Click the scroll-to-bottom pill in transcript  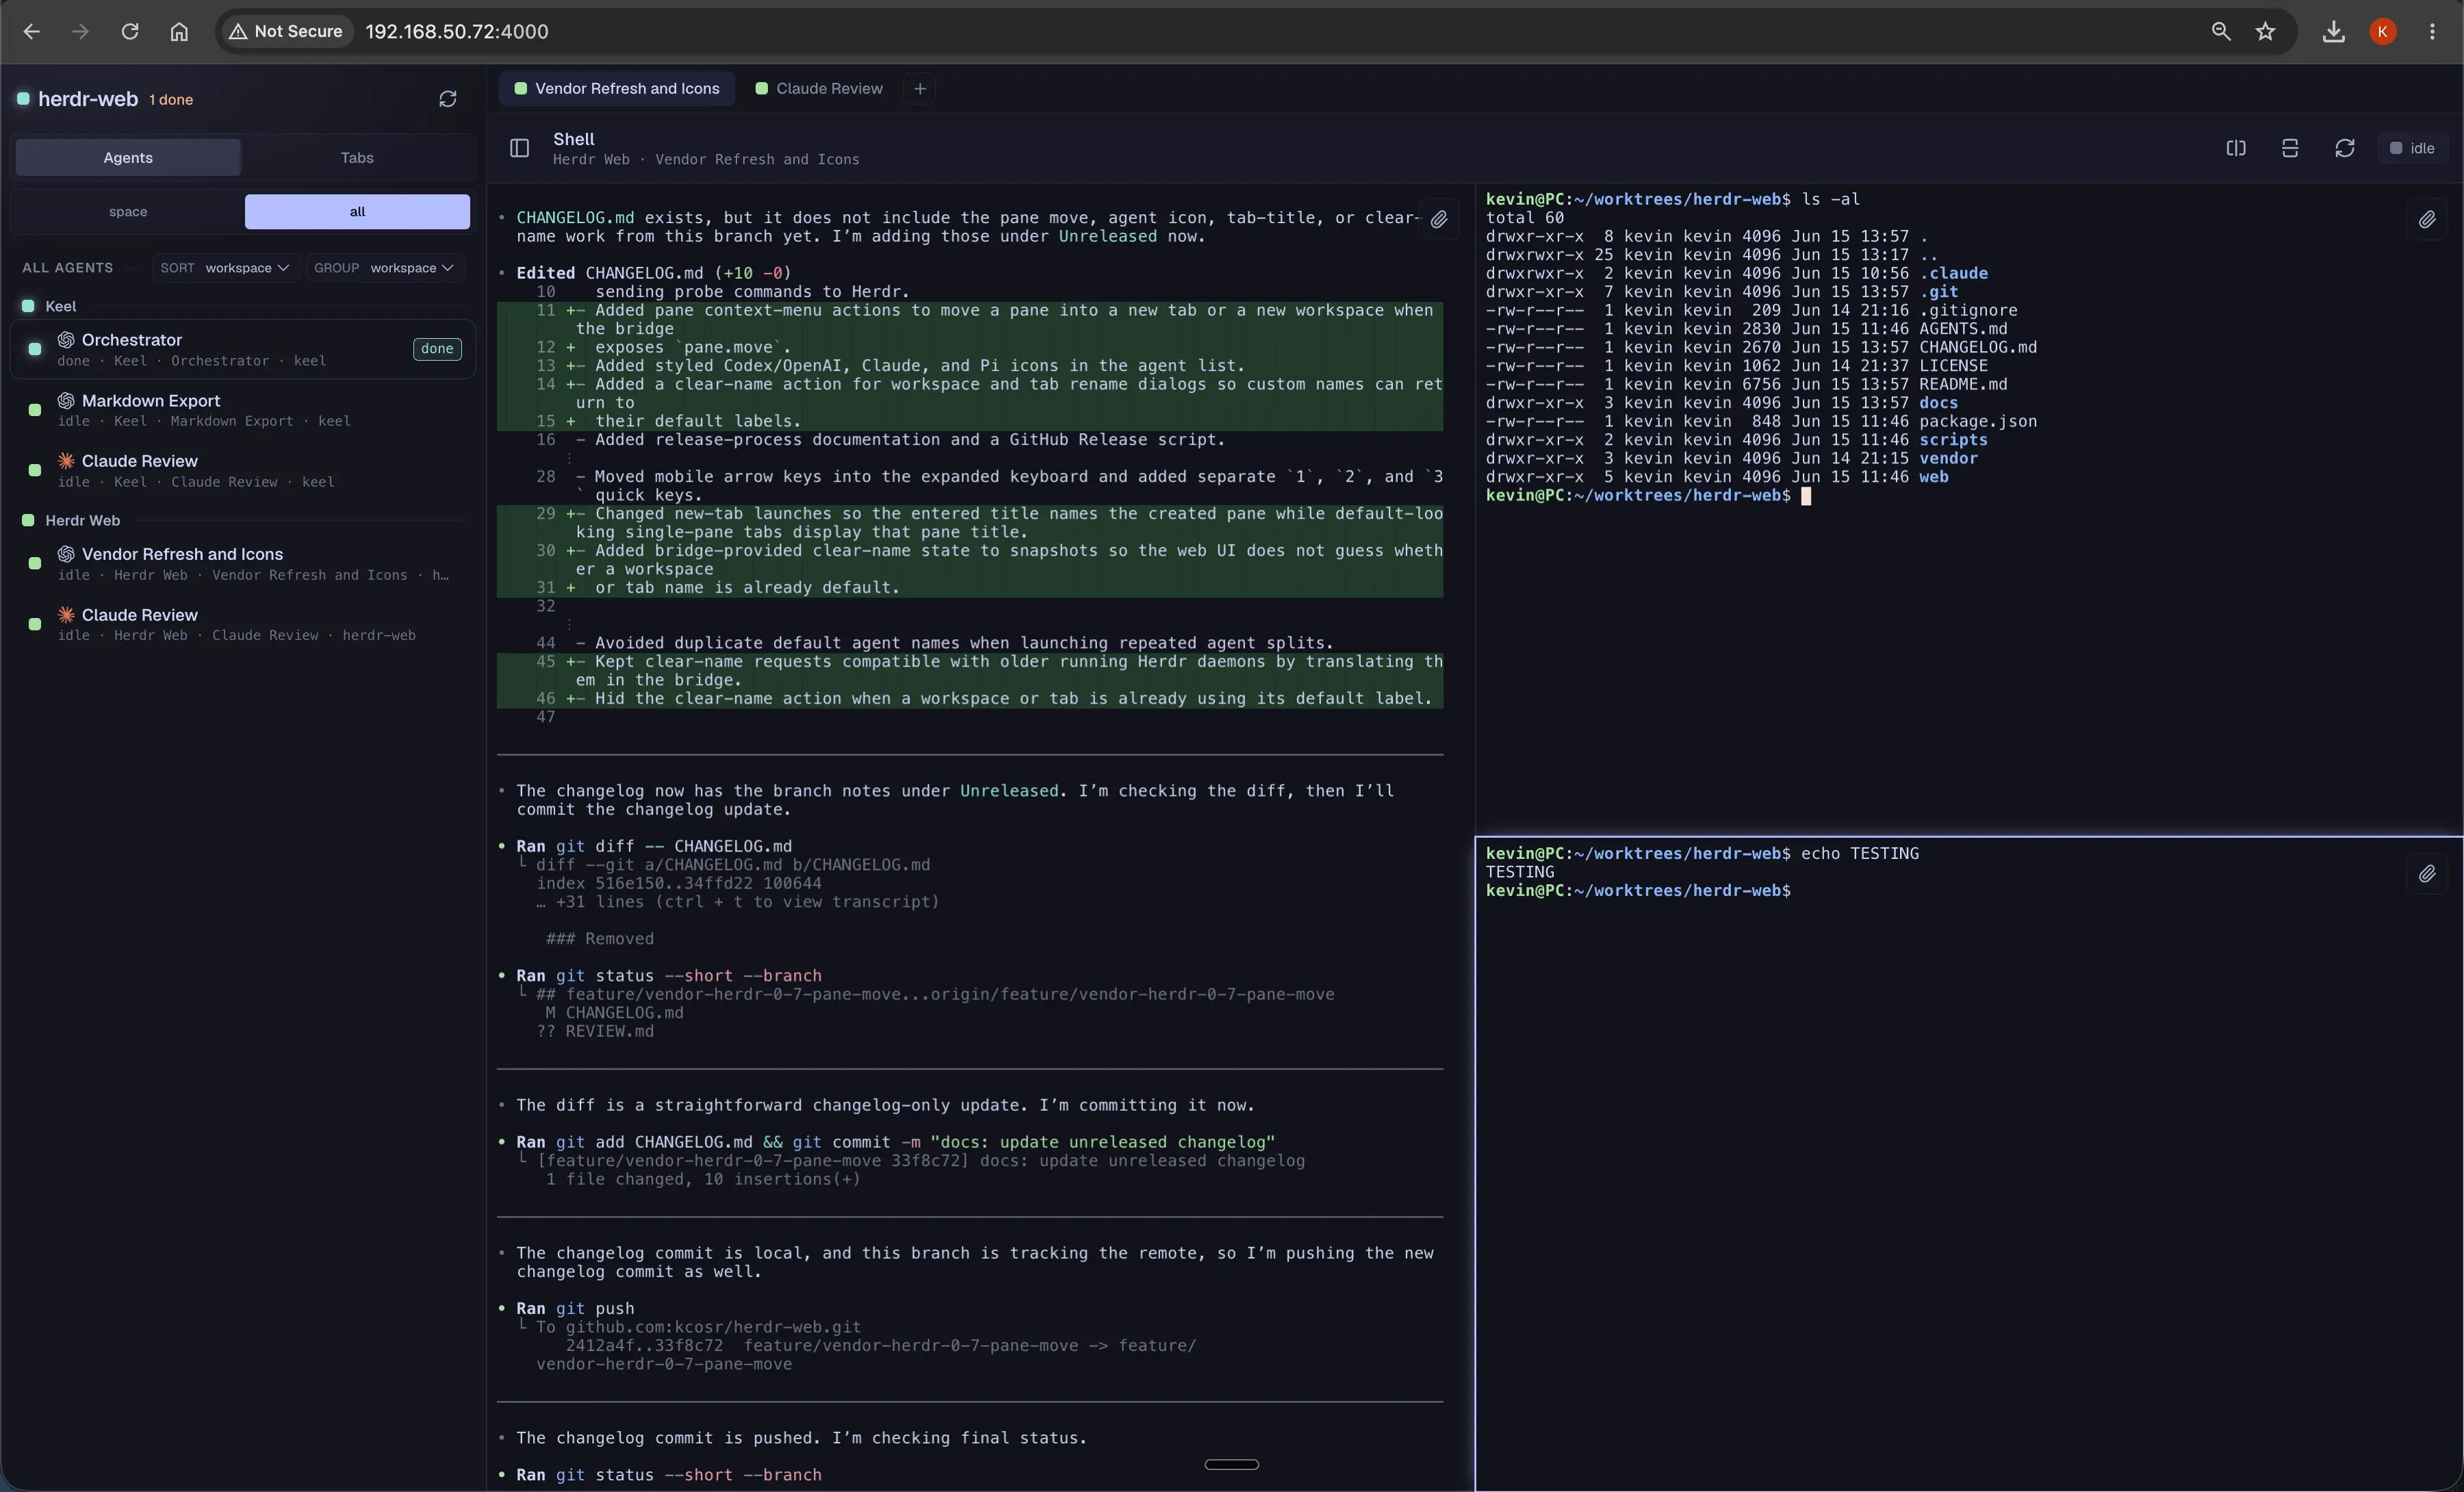1231,1464
